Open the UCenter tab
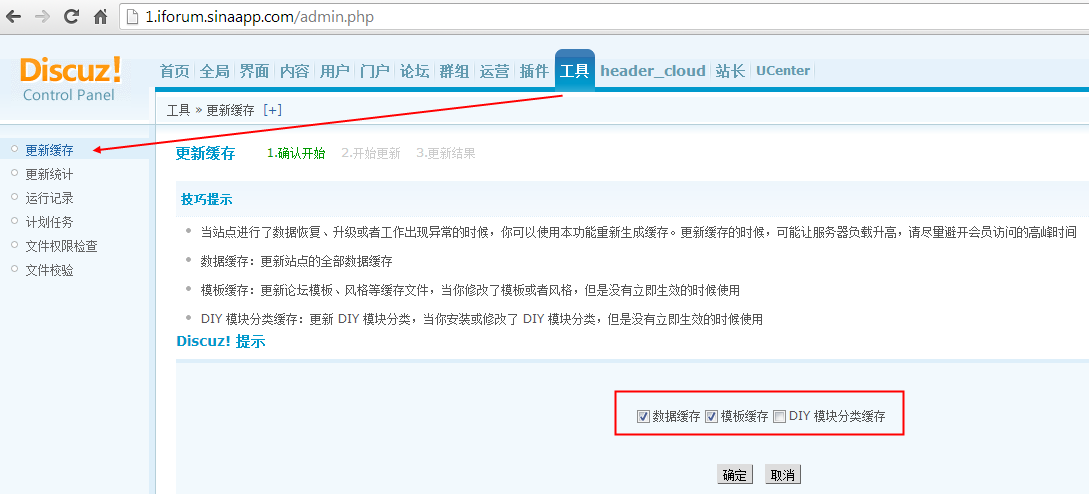1089x494 pixels. (x=783, y=71)
